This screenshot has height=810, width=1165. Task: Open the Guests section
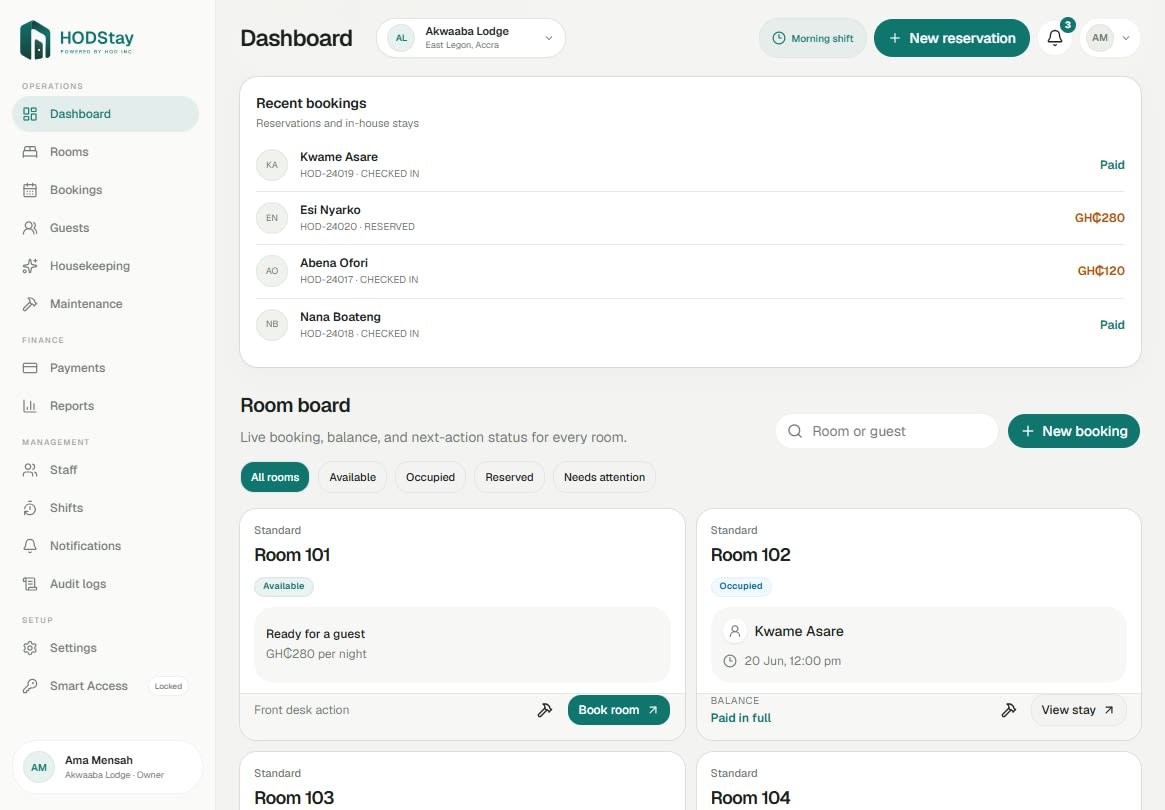click(x=106, y=227)
